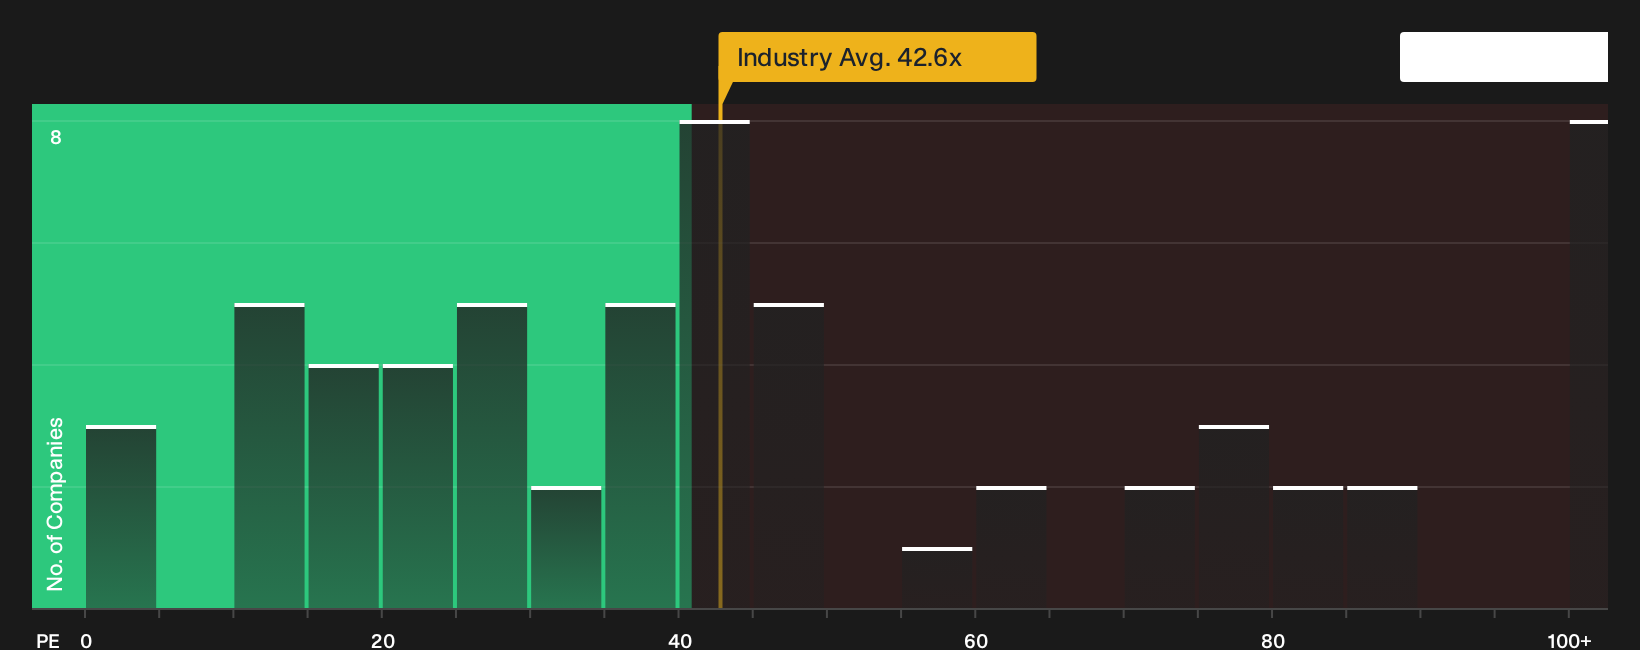This screenshot has width=1640, height=650.
Task: Select the histogram bar for PE 20-25
Action: point(417,486)
